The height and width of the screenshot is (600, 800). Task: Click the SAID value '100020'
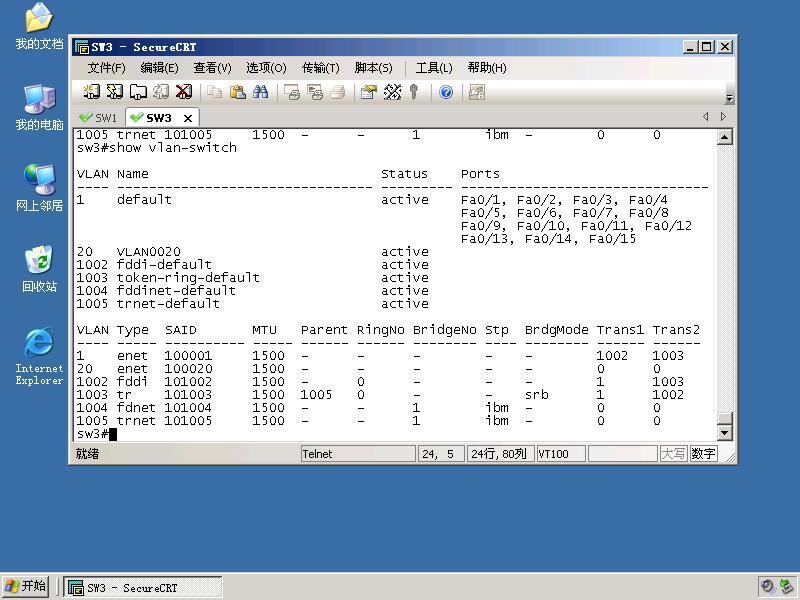(x=188, y=369)
